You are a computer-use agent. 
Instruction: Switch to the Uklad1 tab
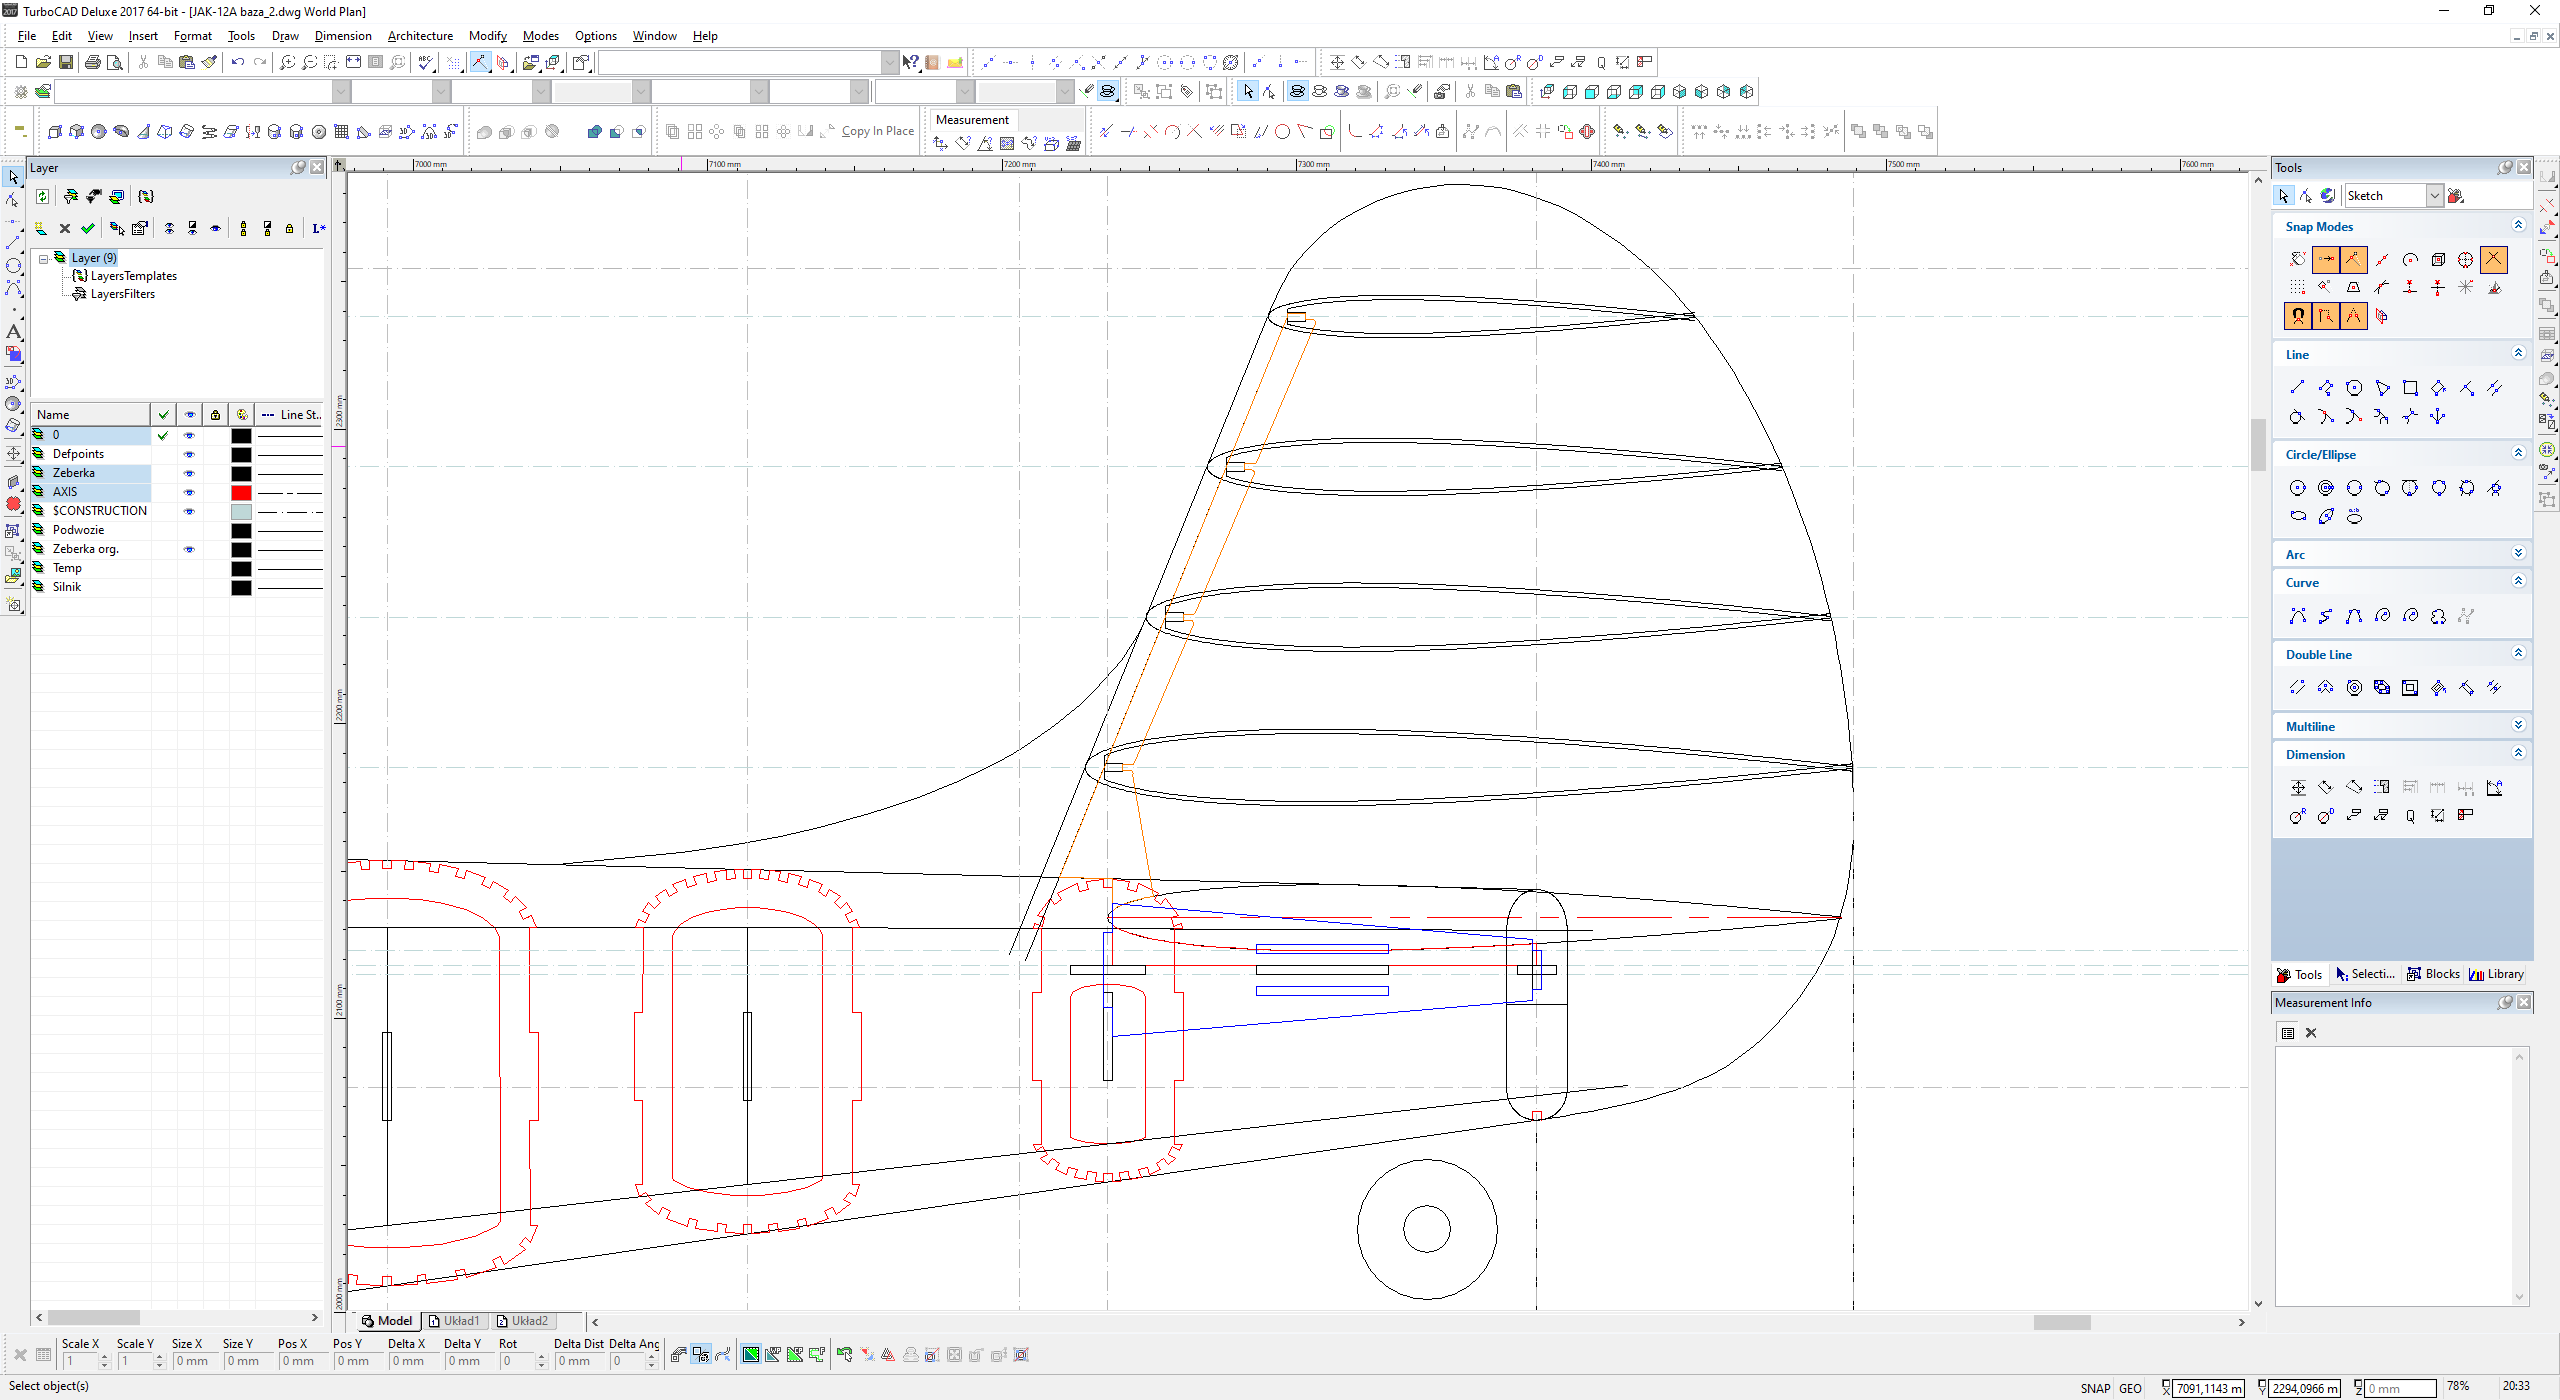click(x=455, y=1321)
